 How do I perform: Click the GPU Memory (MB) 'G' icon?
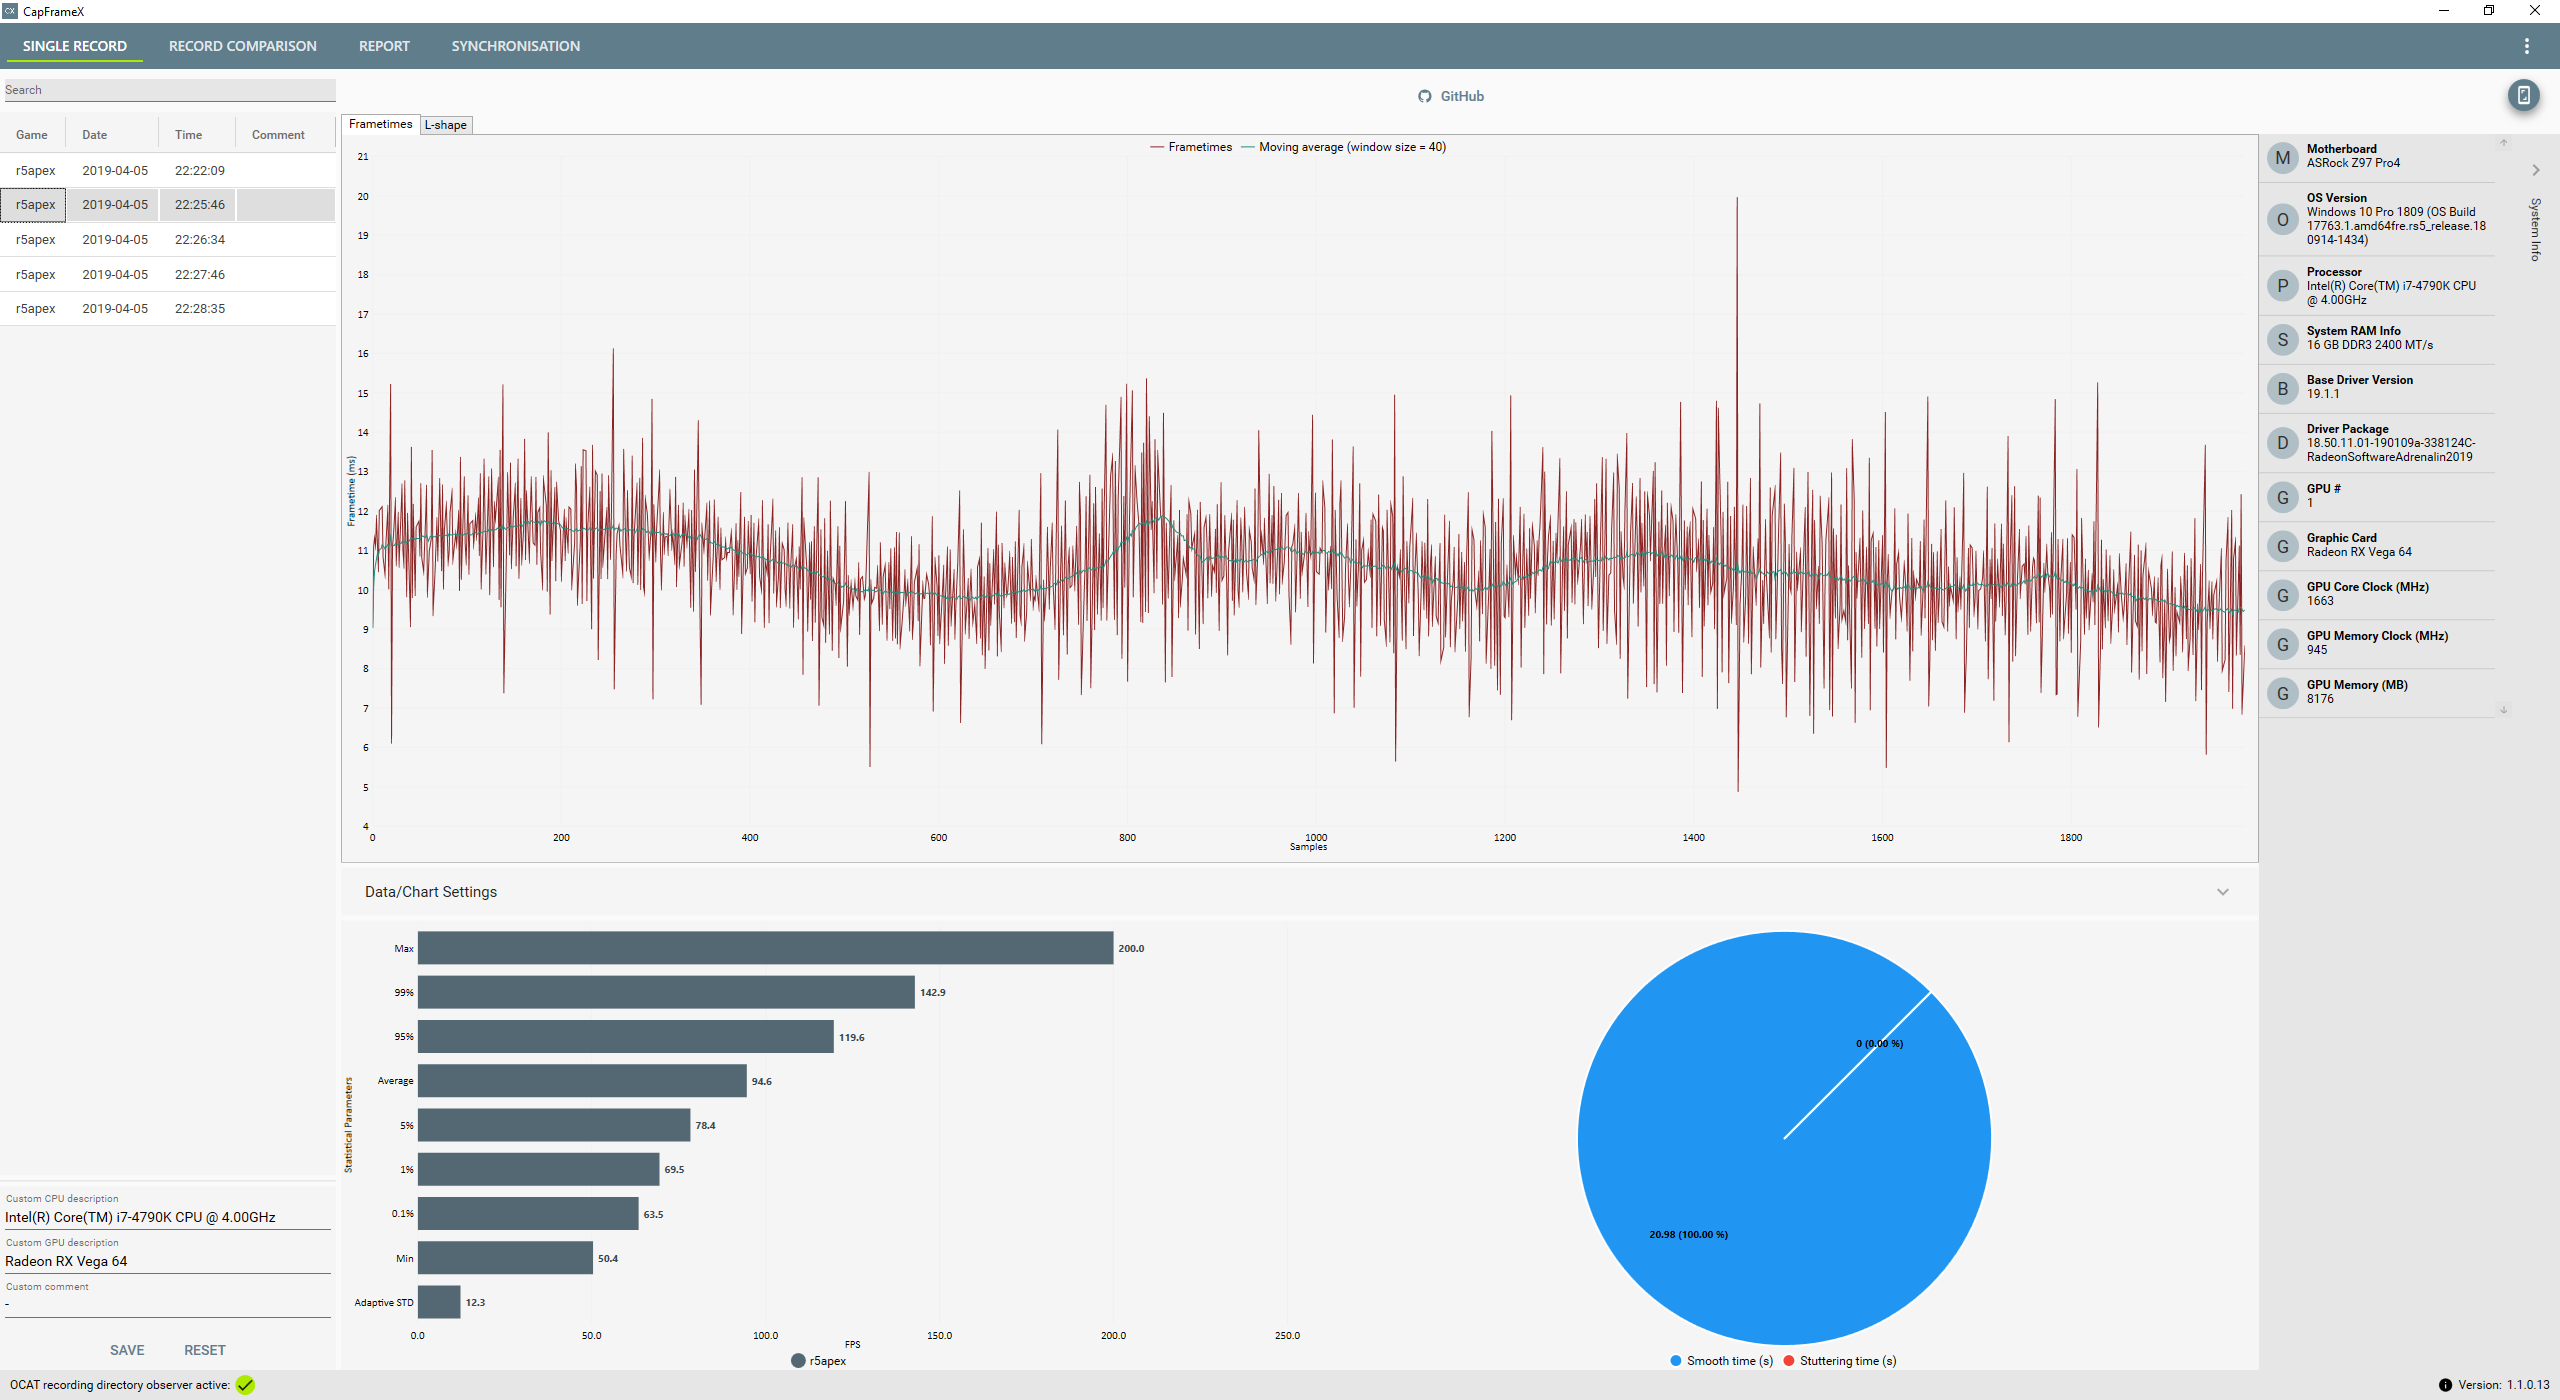(2282, 694)
